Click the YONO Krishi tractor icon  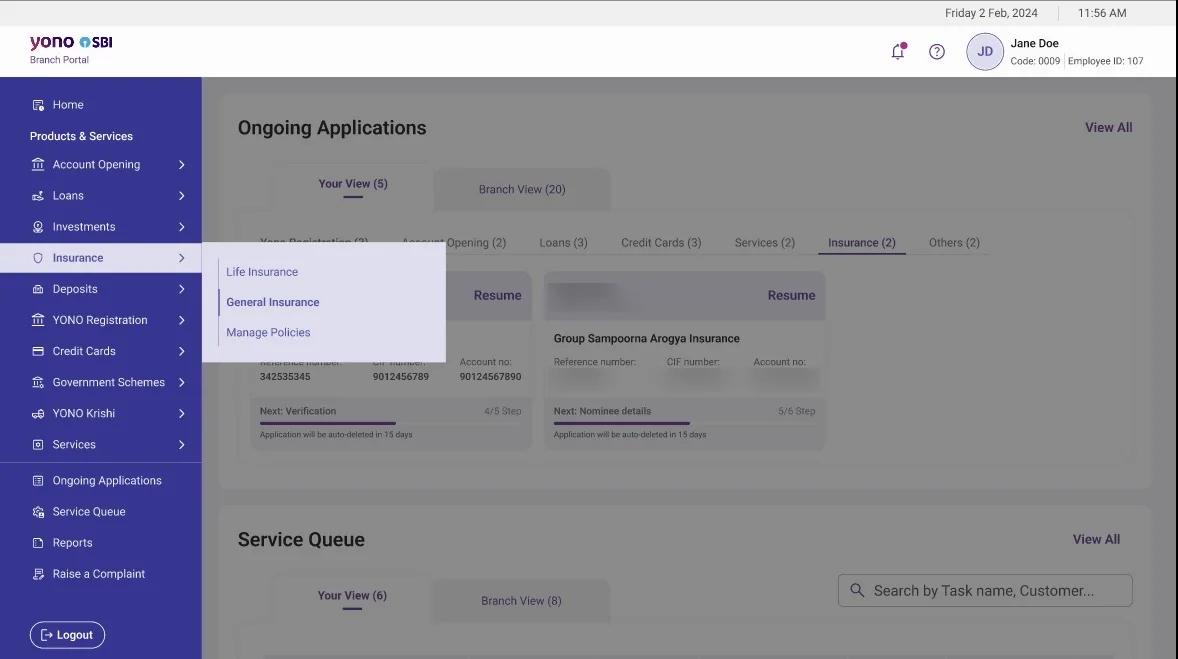click(38, 413)
